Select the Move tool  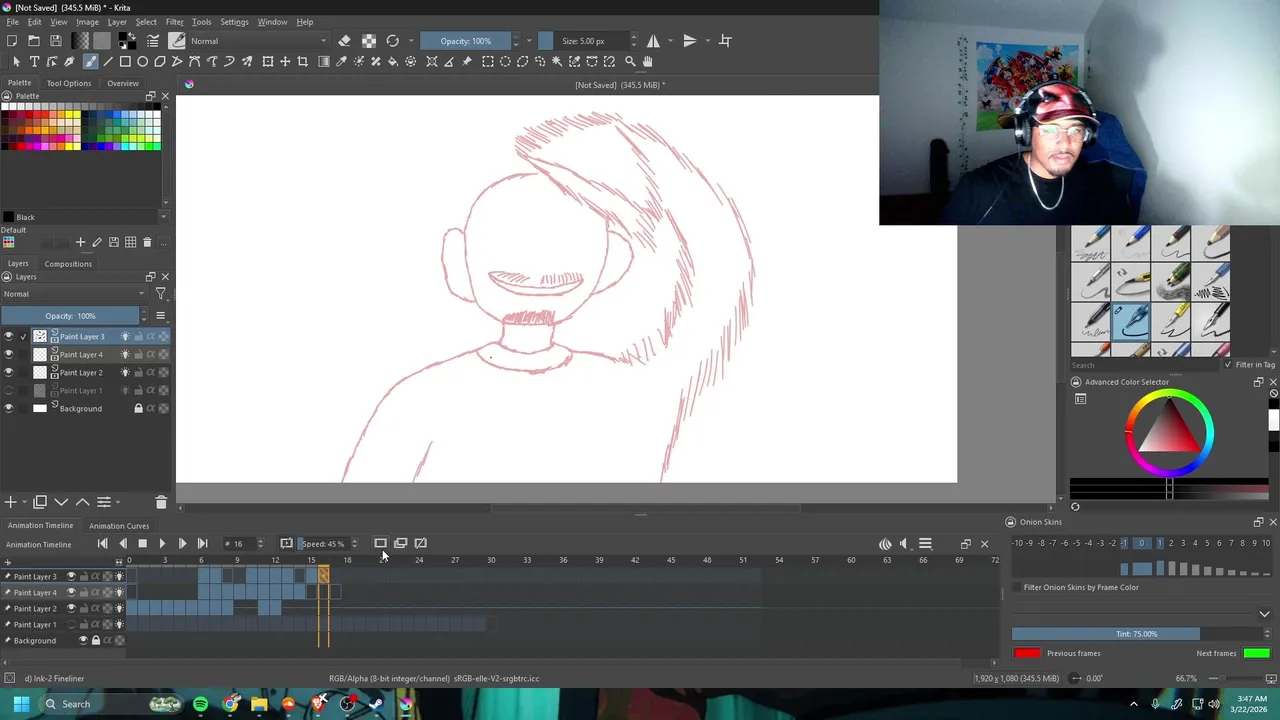285,62
